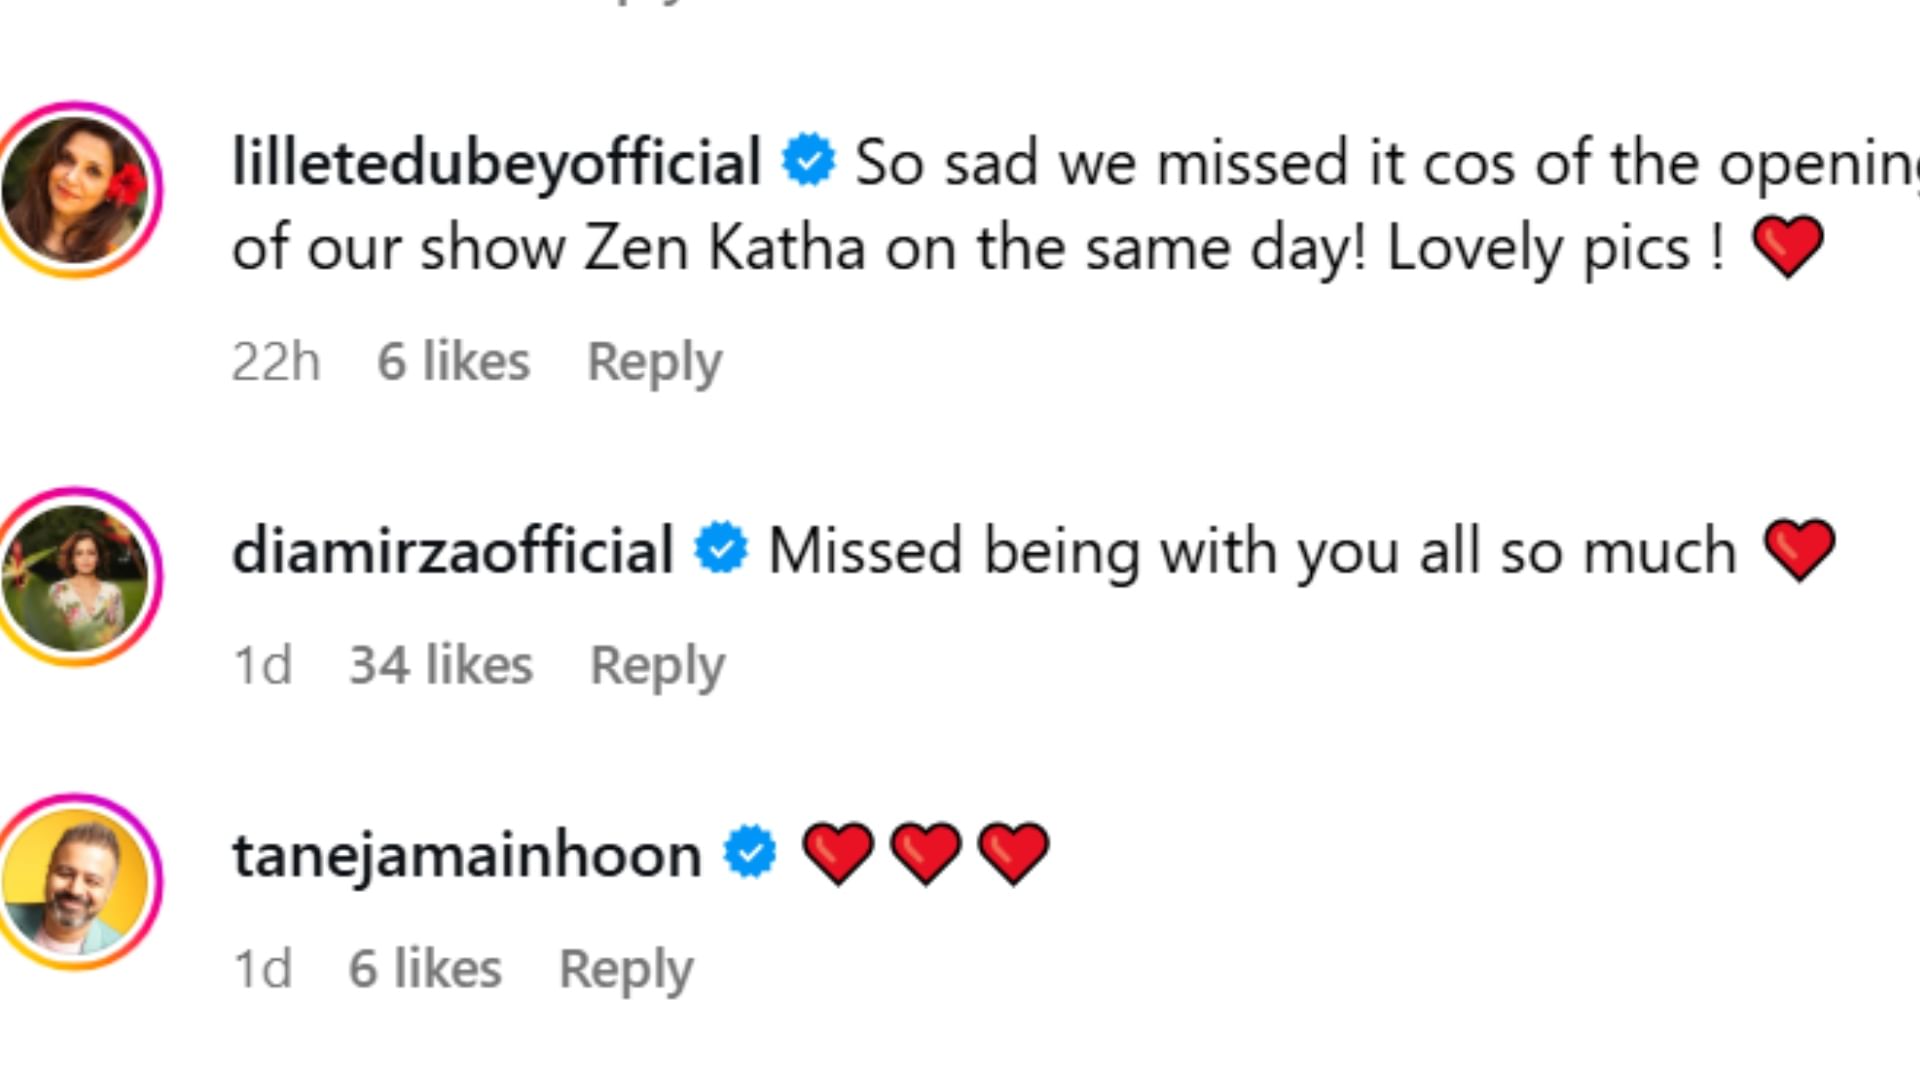The width and height of the screenshot is (1920, 1080).
Task: Click the verified badge next to tanejamainhoon
Action: pos(750,853)
